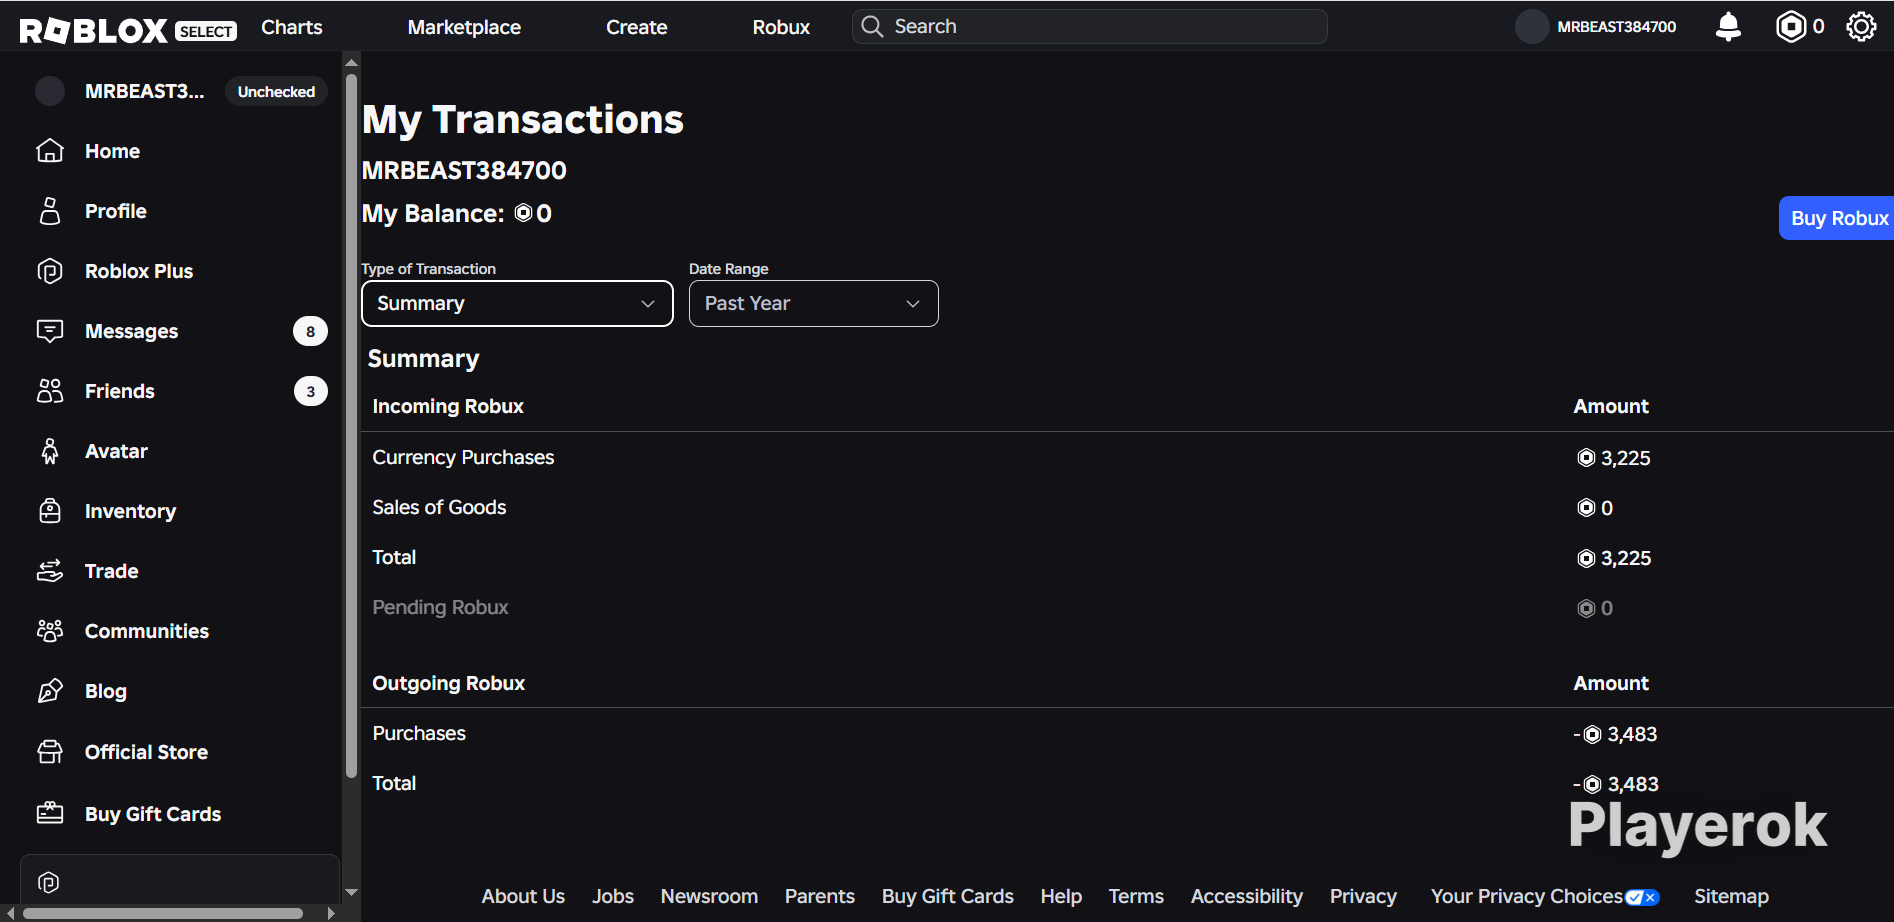Open the Roblox Plus sidebar icon
1894x922 pixels.
pos(50,271)
